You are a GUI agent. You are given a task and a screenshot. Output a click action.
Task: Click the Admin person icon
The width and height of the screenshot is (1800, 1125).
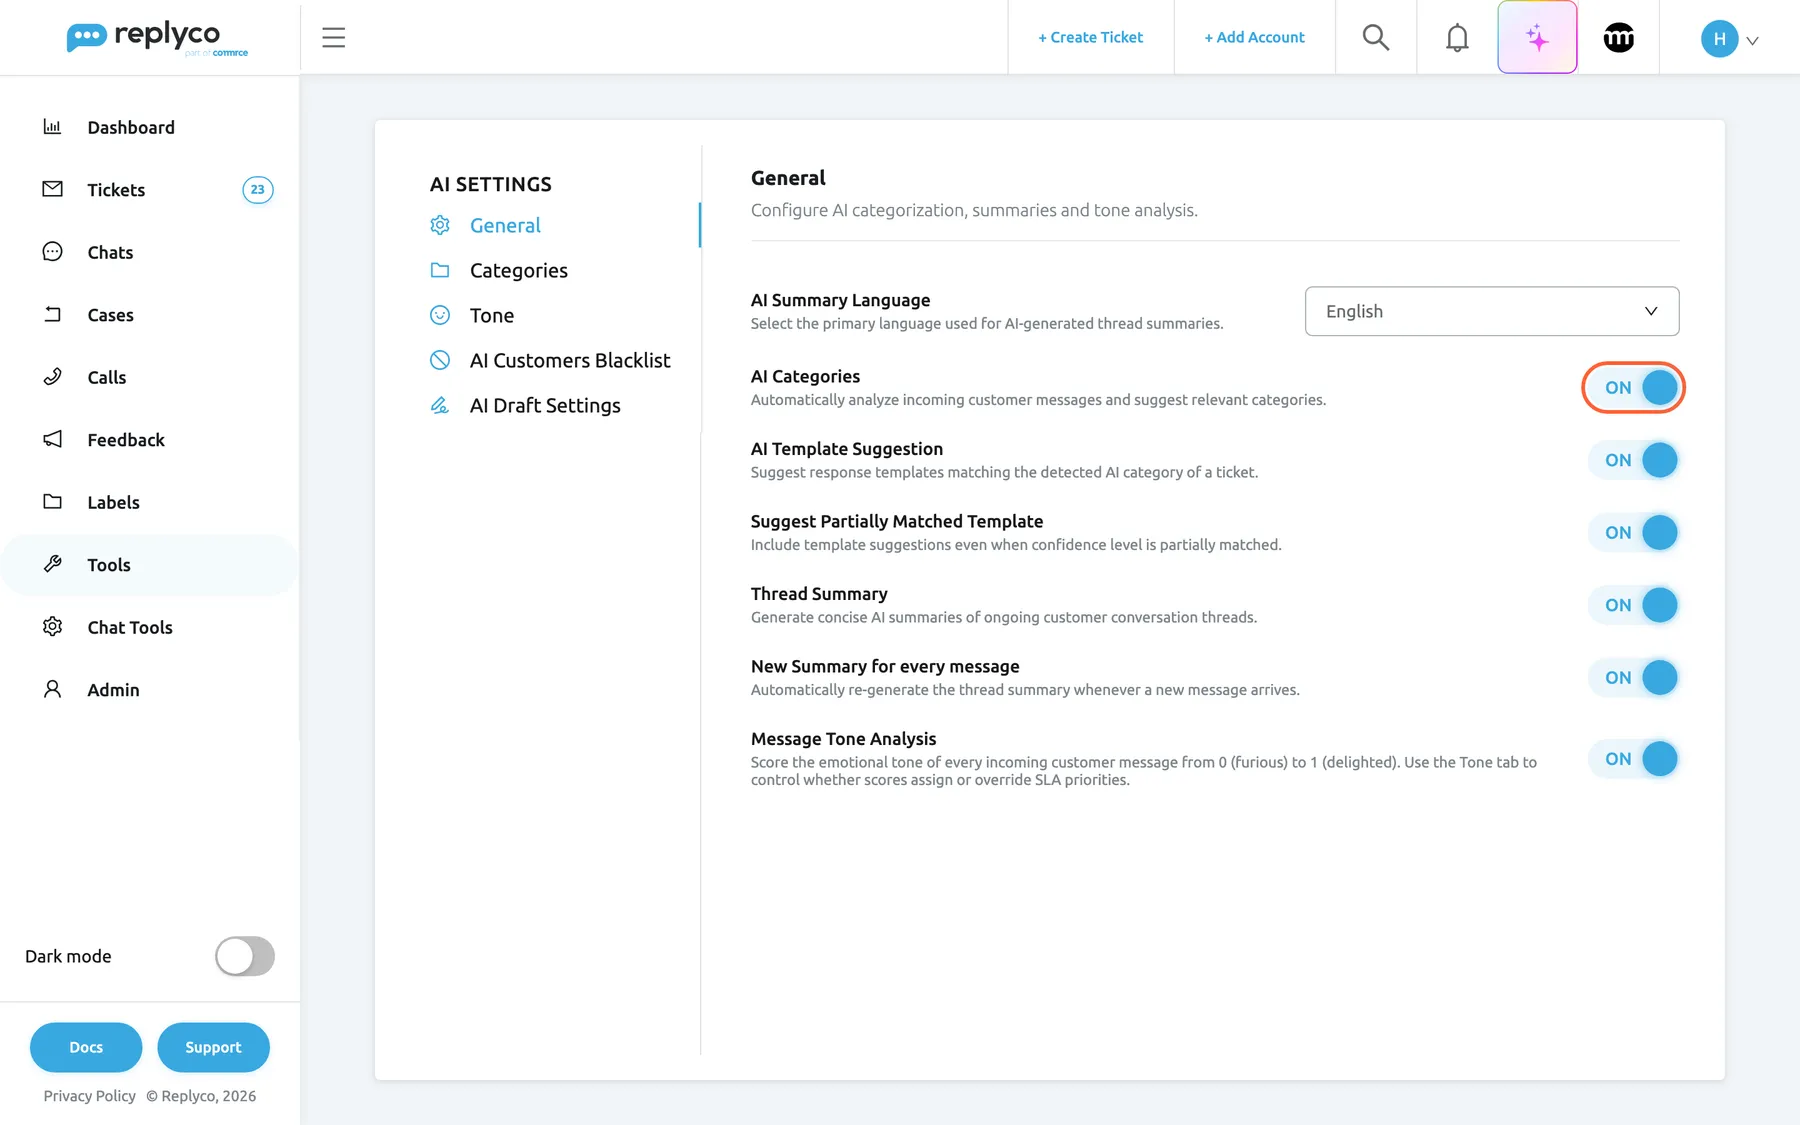click(52, 689)
